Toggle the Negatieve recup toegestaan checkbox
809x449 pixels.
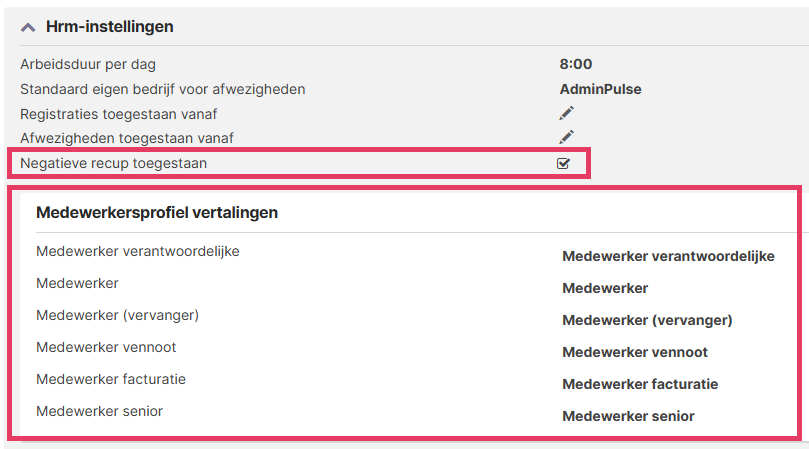click(x=563, y=163)
